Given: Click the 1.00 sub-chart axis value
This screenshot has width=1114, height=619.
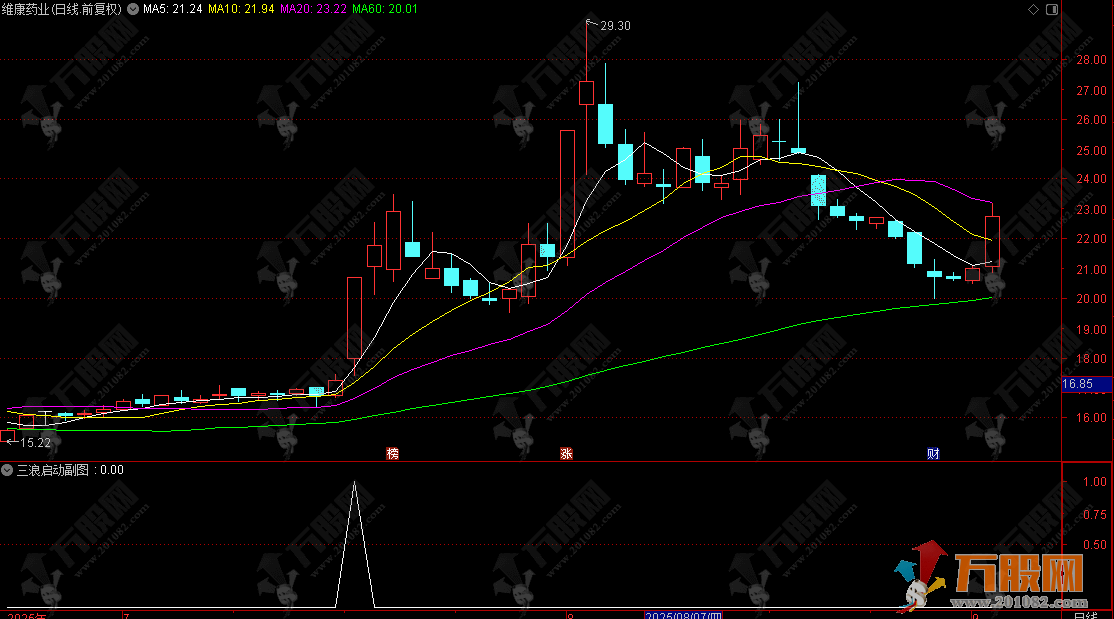Looking at the screenshot, I should (x=1094, y=482).
